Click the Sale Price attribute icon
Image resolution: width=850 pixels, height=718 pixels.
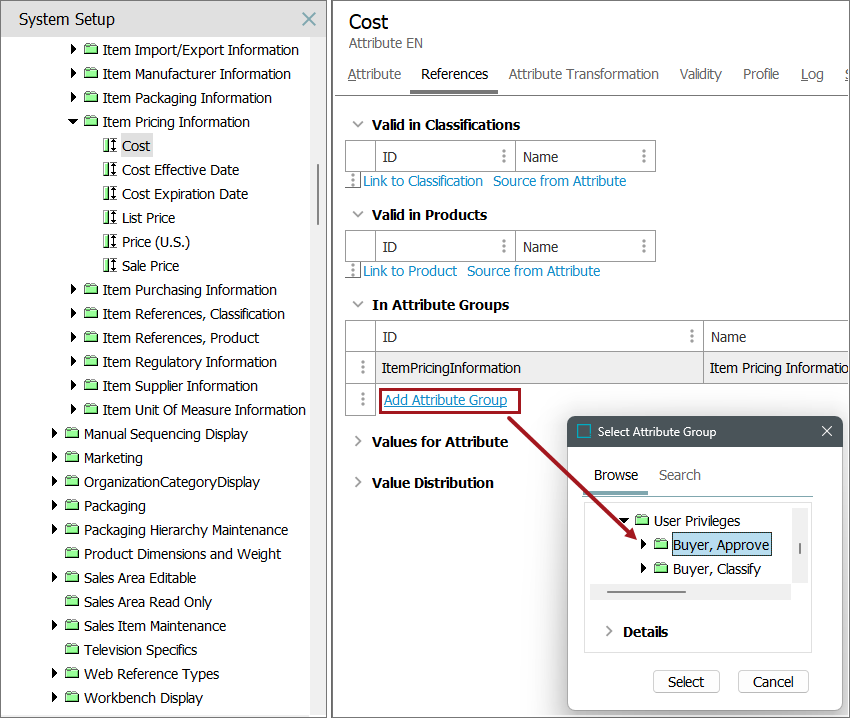(x=110, y=266)
